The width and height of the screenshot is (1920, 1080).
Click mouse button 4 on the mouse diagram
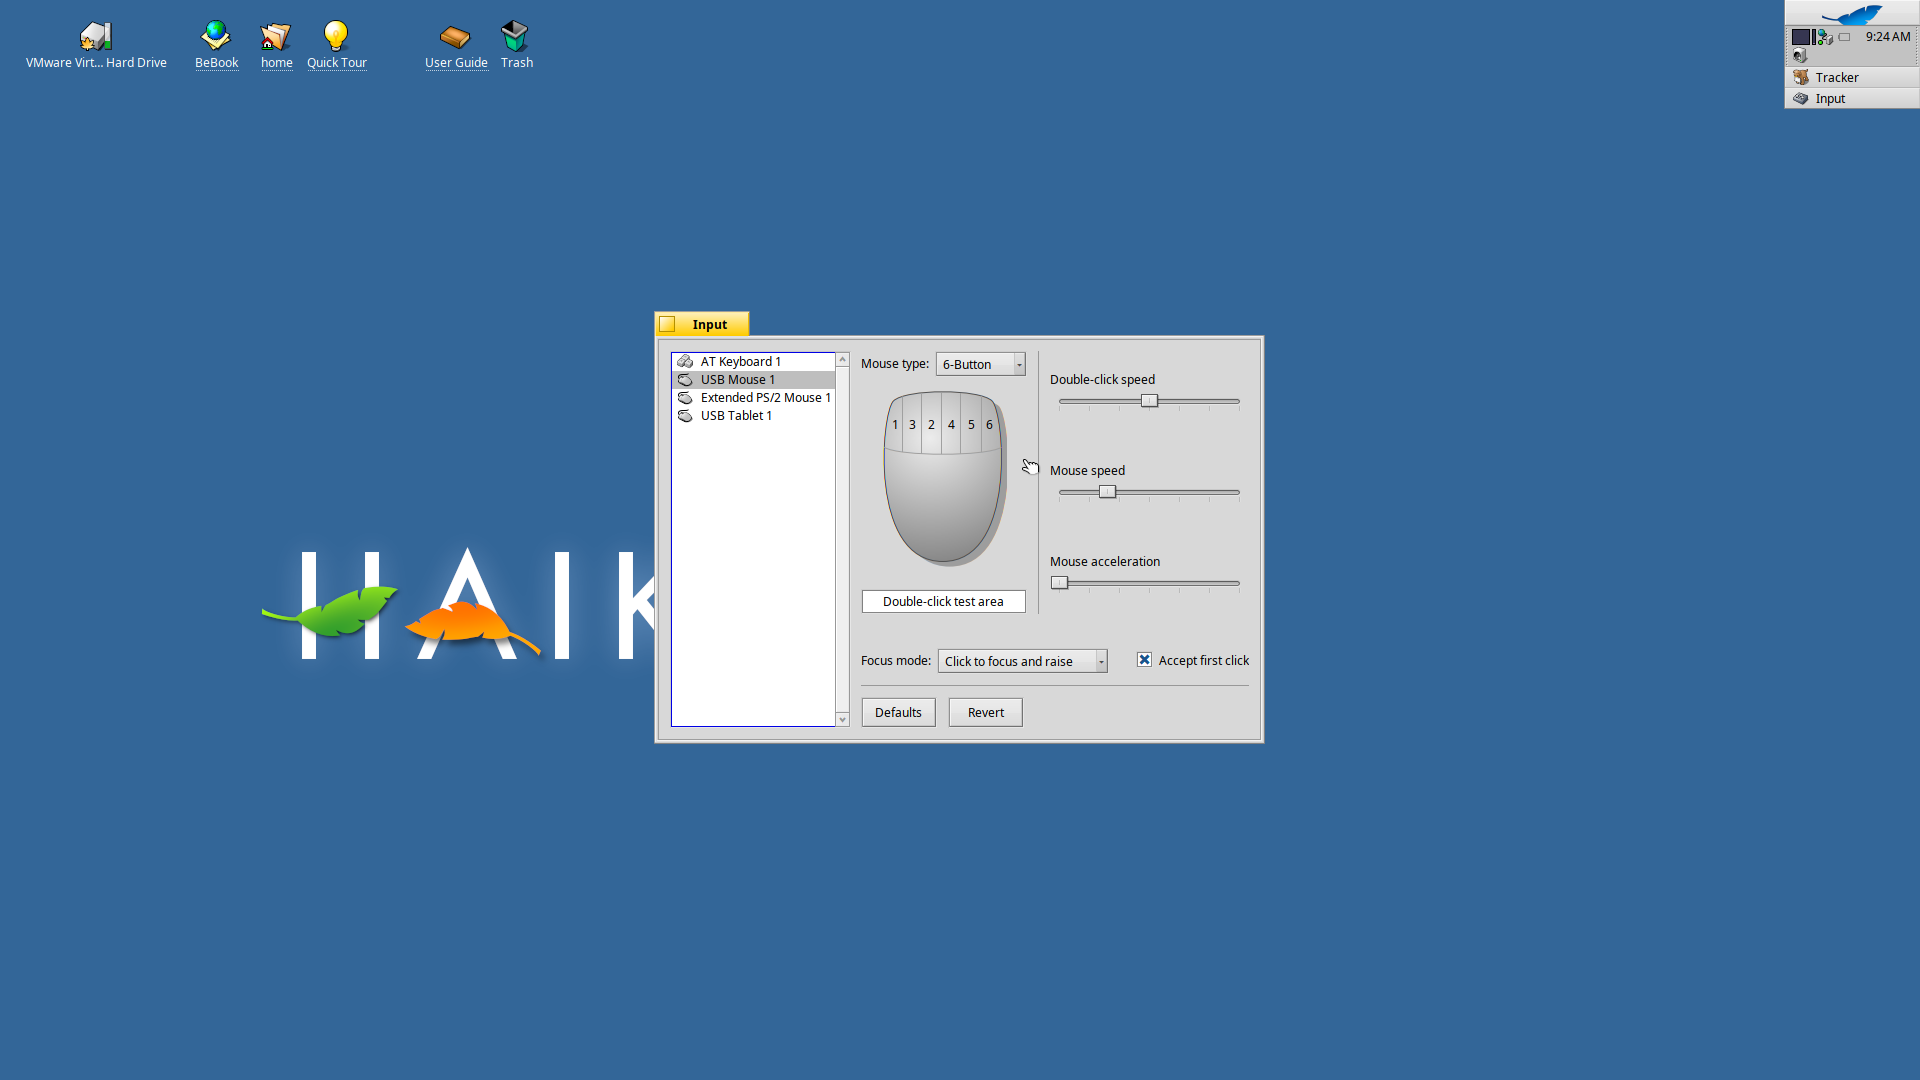pos(951,424)
